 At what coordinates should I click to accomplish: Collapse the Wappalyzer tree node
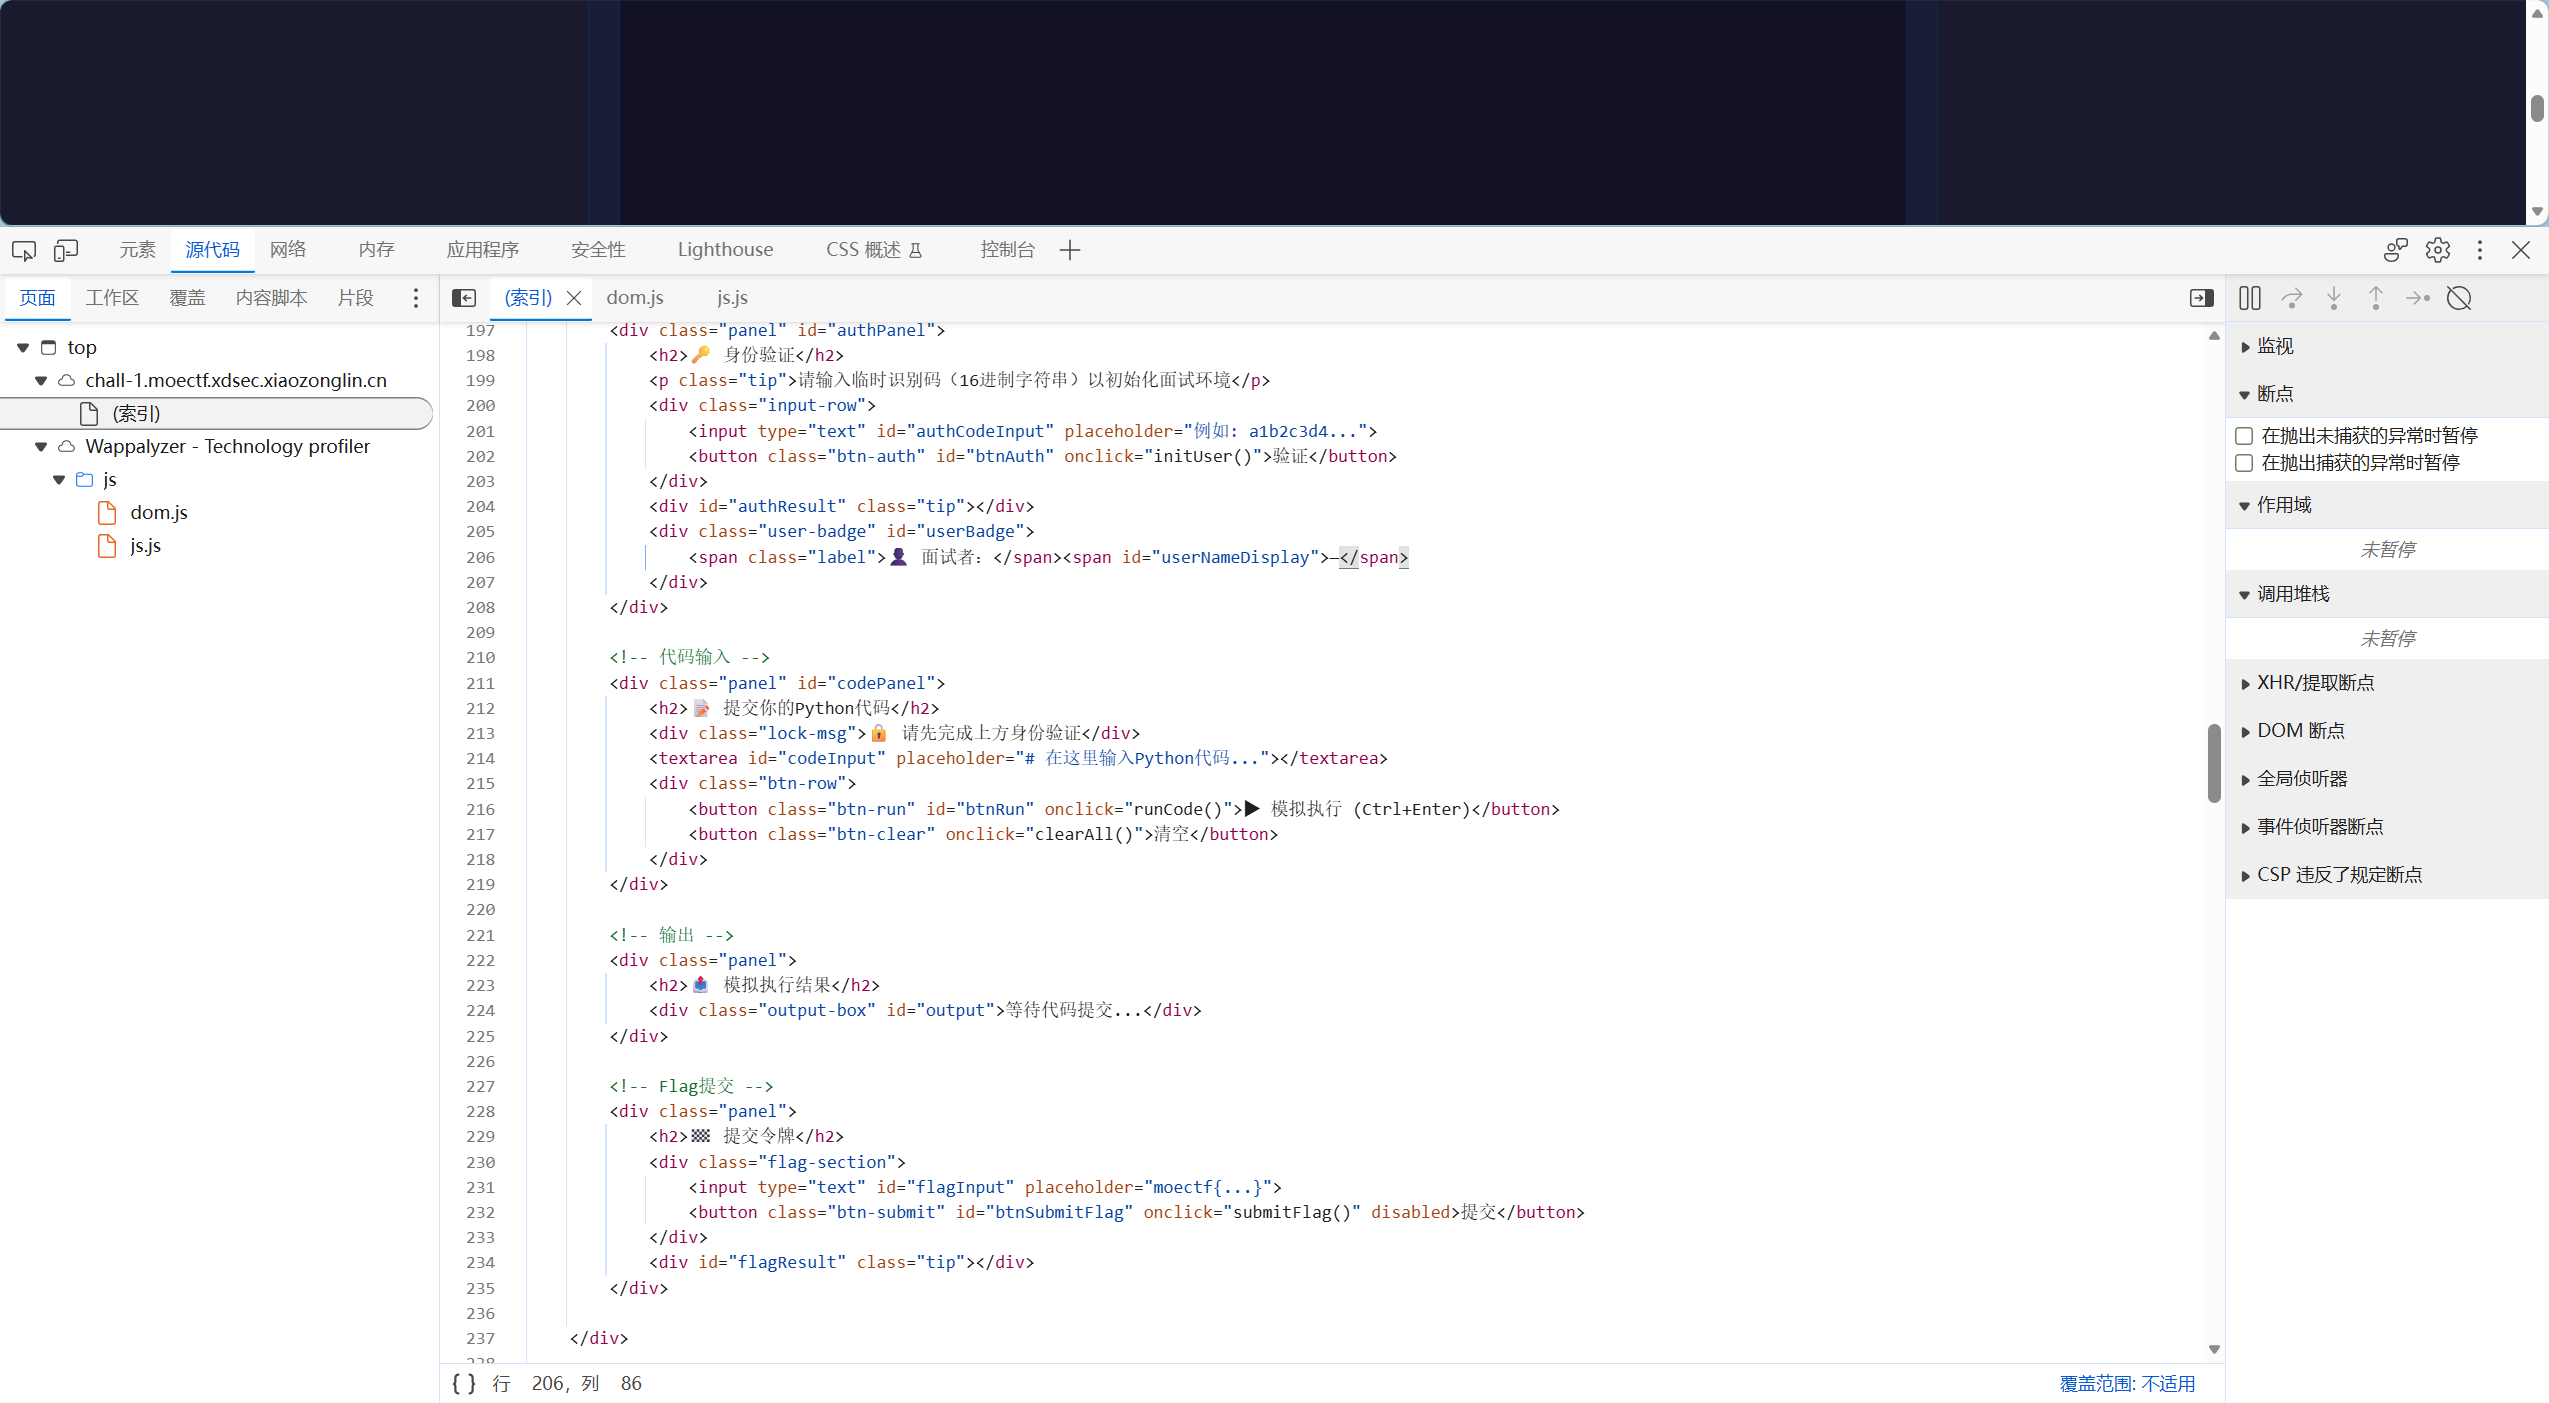pos(41,447)
